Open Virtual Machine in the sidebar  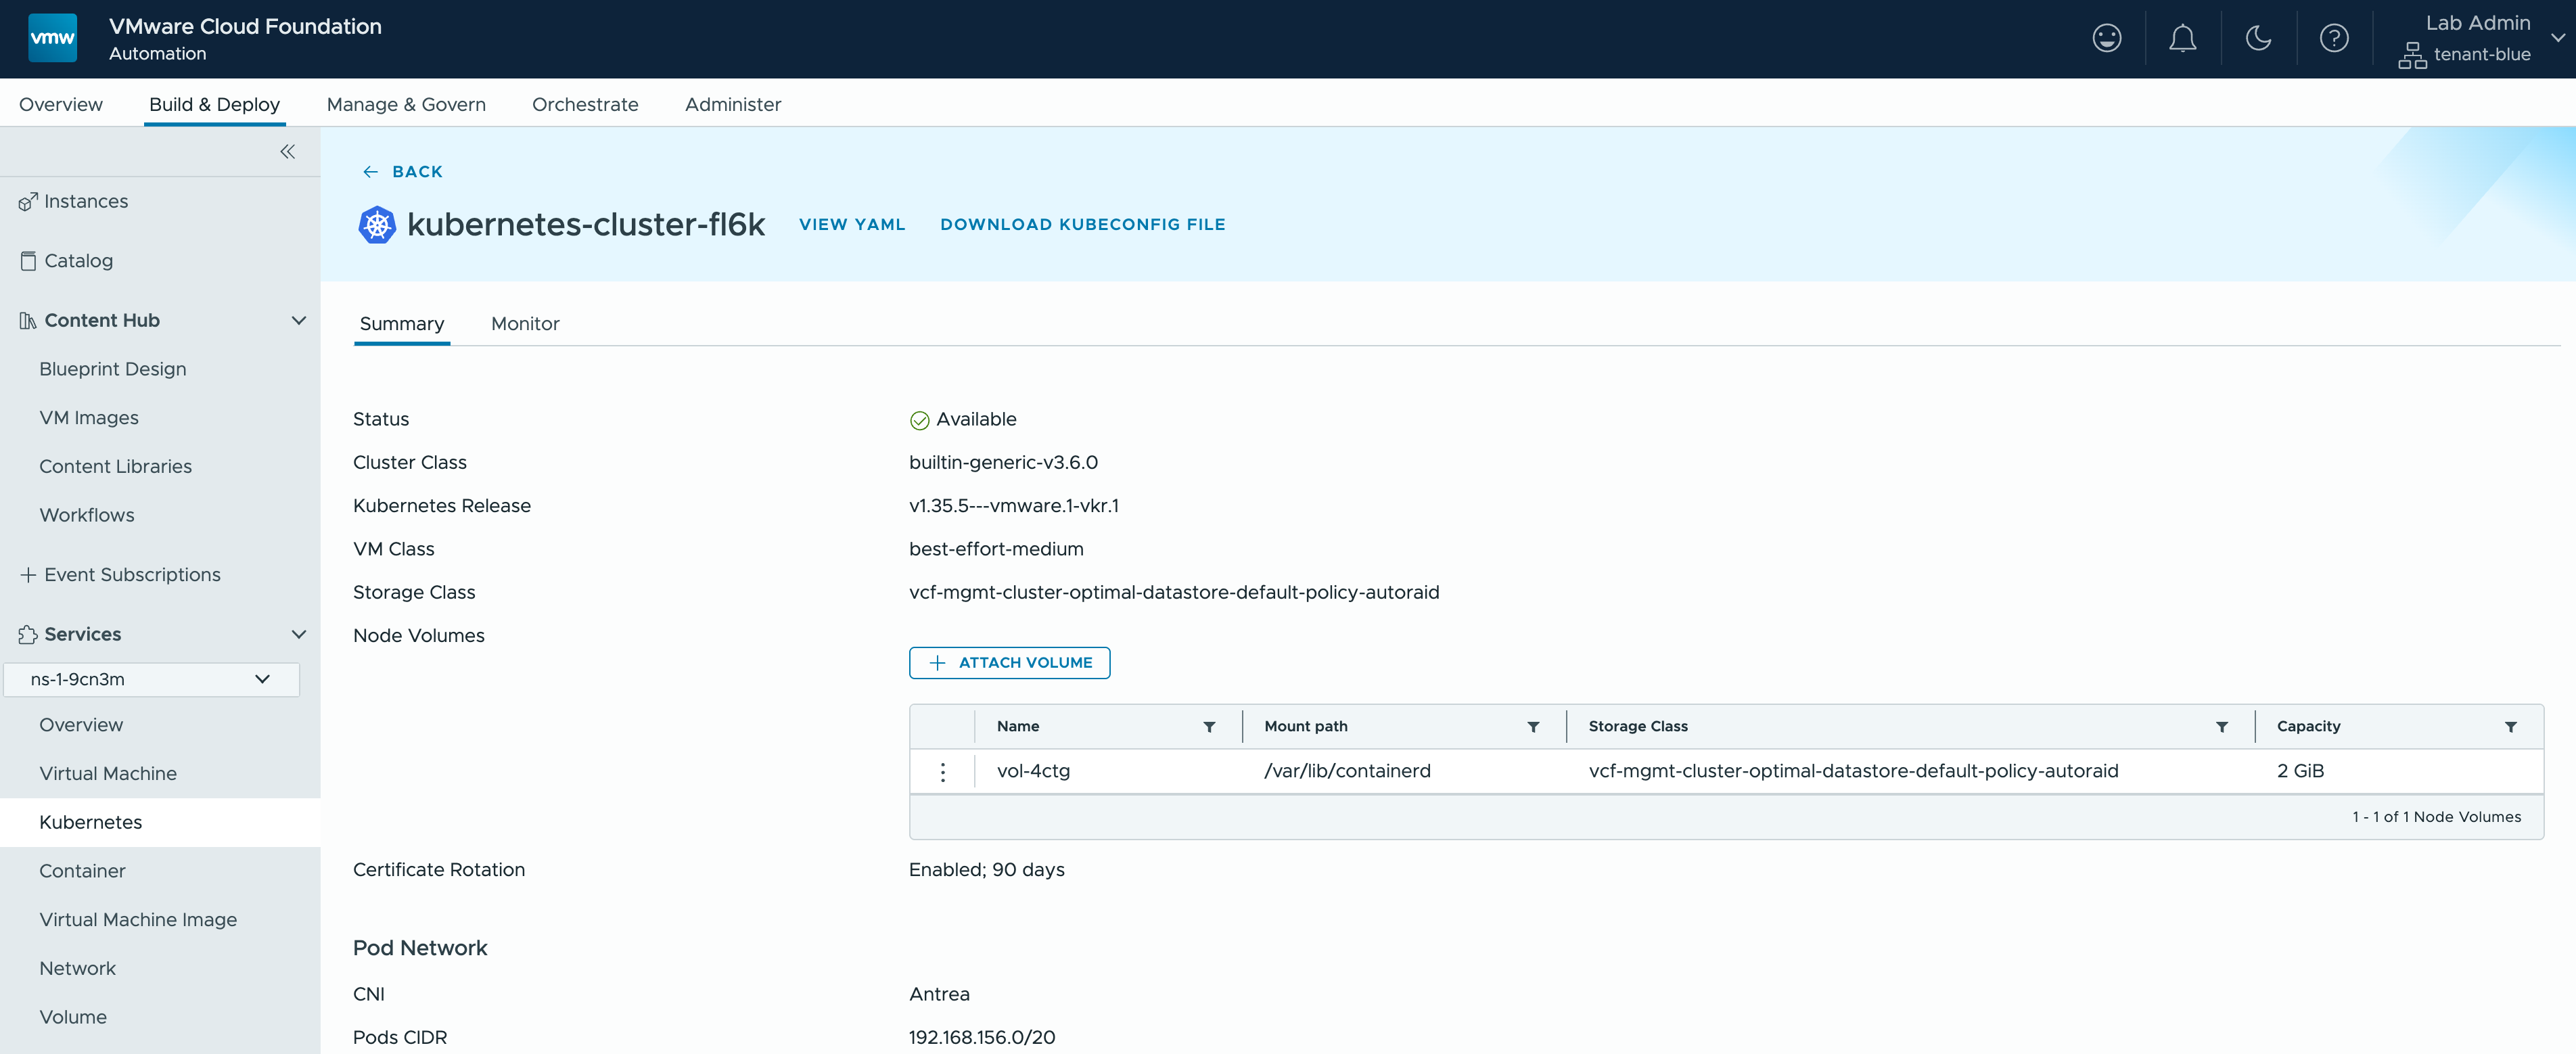(108, 774)
